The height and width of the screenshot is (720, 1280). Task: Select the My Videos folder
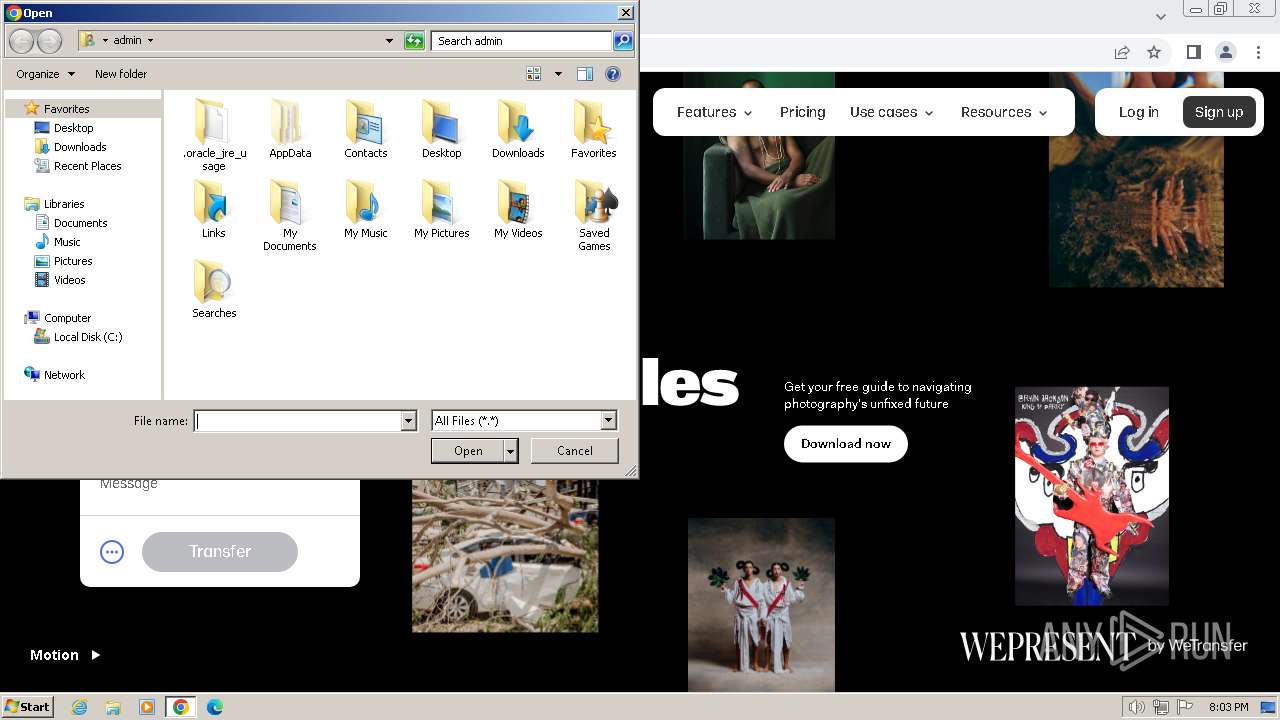(x=518, y=209)
